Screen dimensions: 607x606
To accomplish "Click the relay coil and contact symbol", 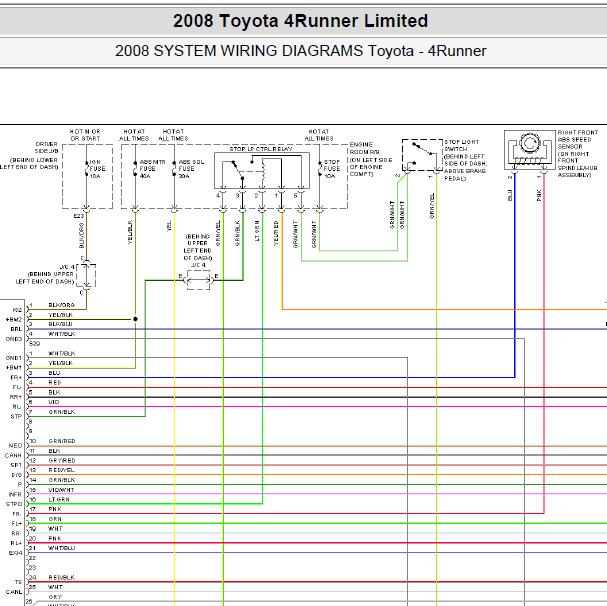I will click(261, 171).
